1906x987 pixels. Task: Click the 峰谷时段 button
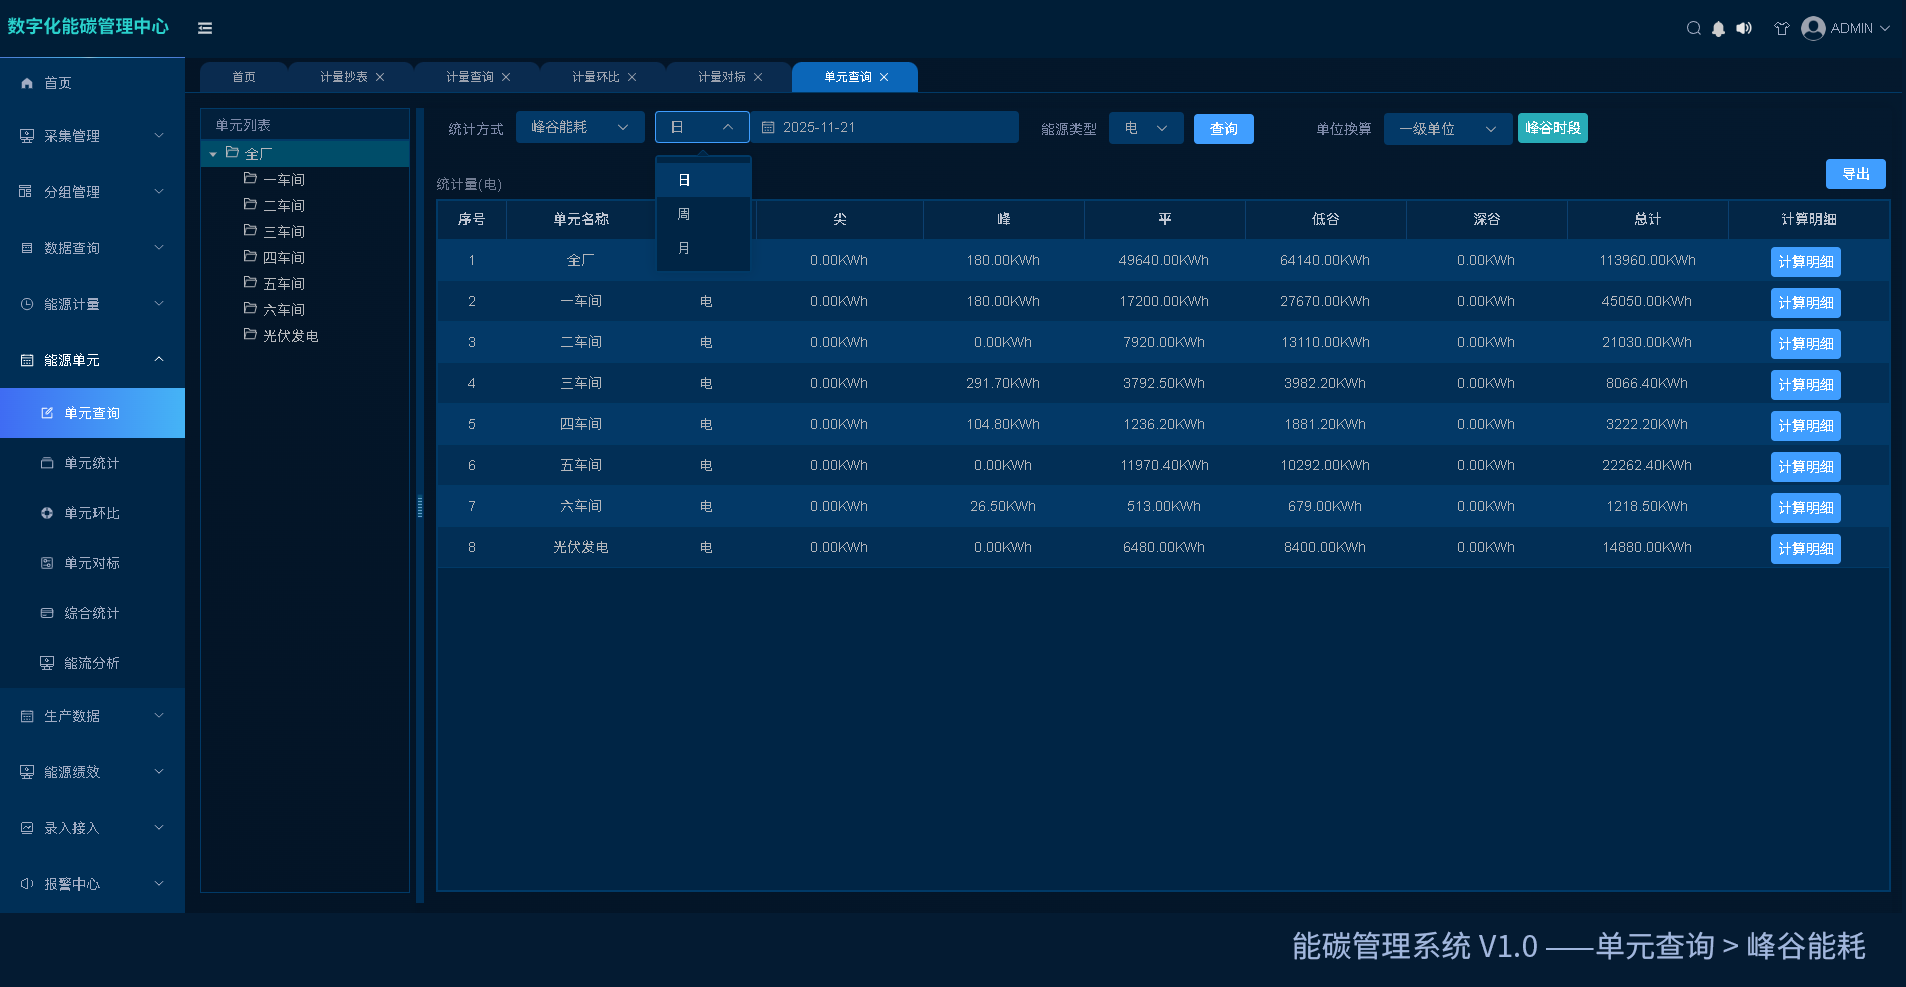pyautogui.click(x=1553, y=128)
